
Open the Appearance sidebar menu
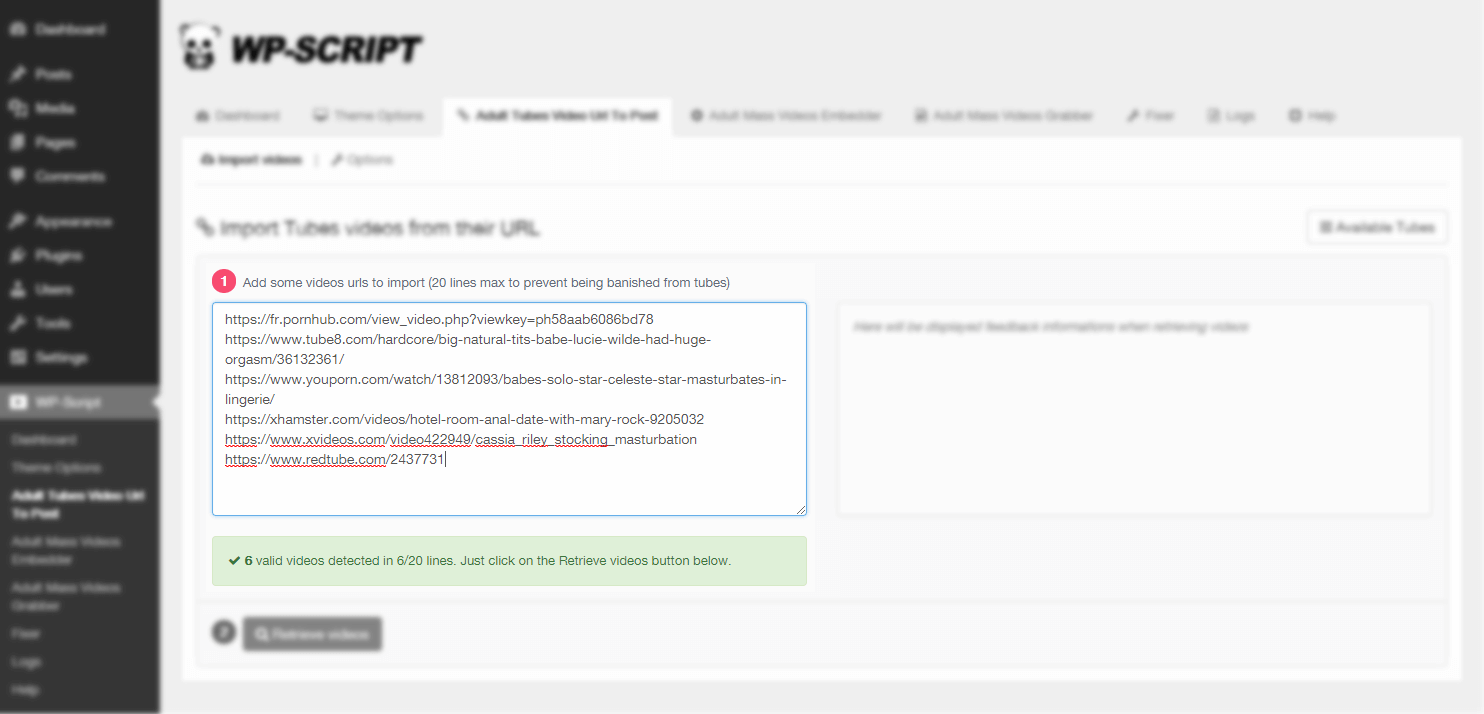click(x=73, y=221)
